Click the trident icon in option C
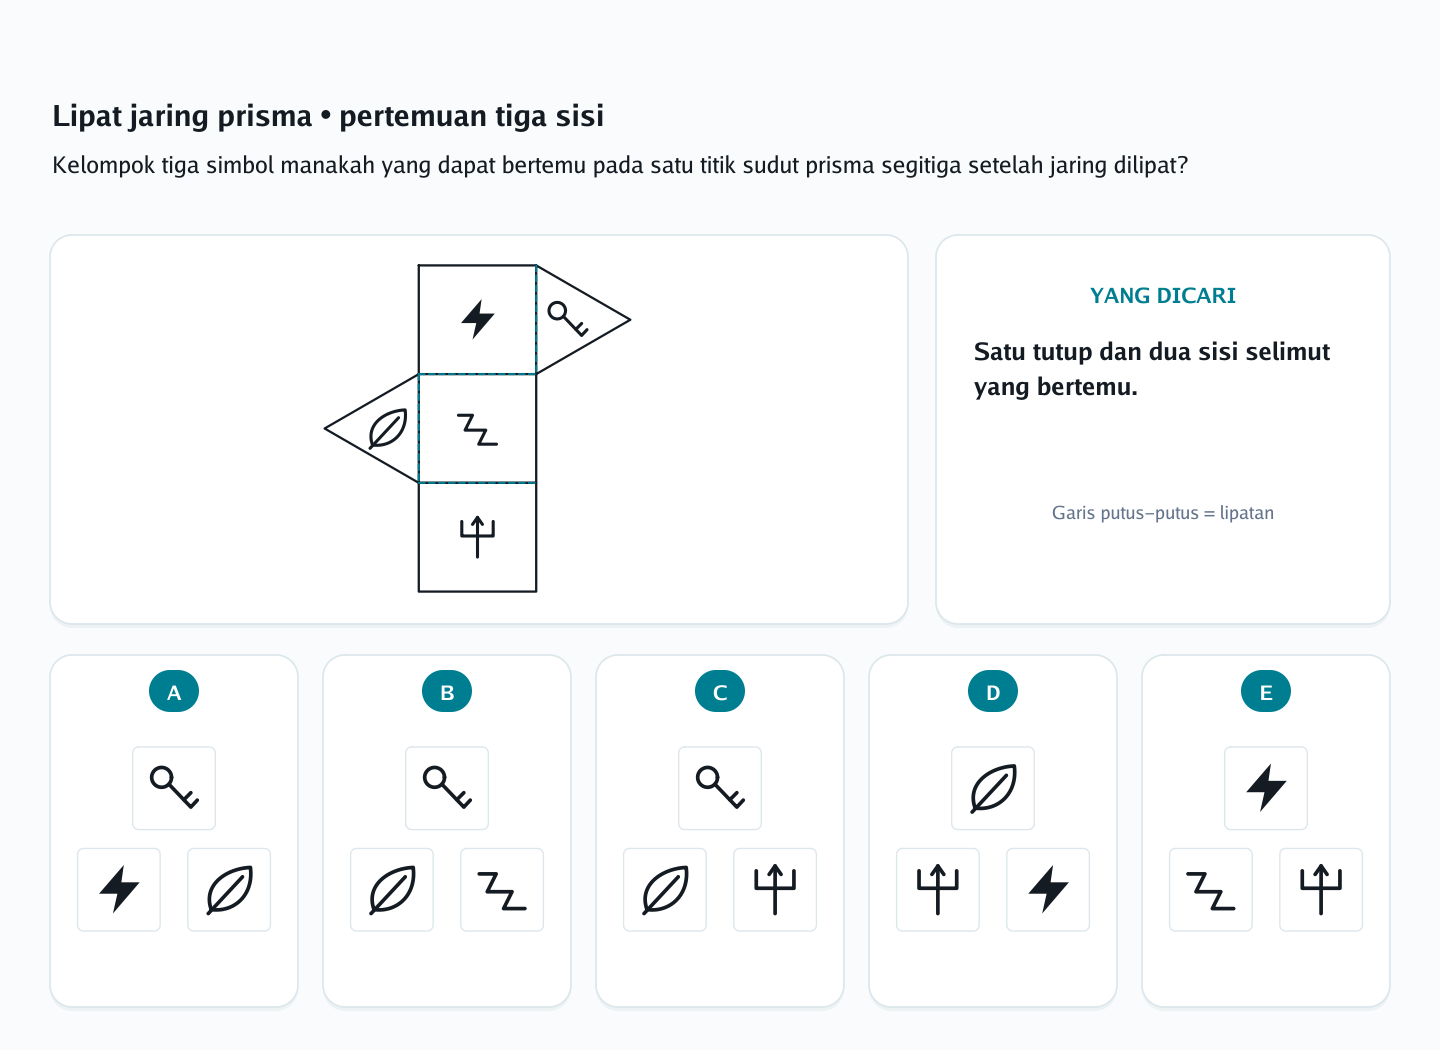 pos(775,889)
